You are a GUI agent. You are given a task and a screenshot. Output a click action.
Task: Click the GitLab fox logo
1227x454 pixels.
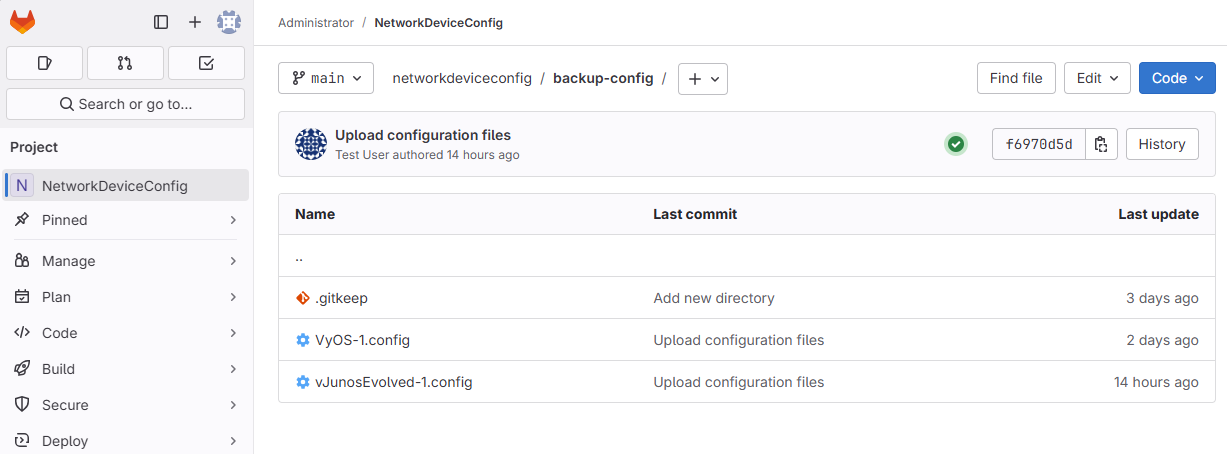coord(22,21)
